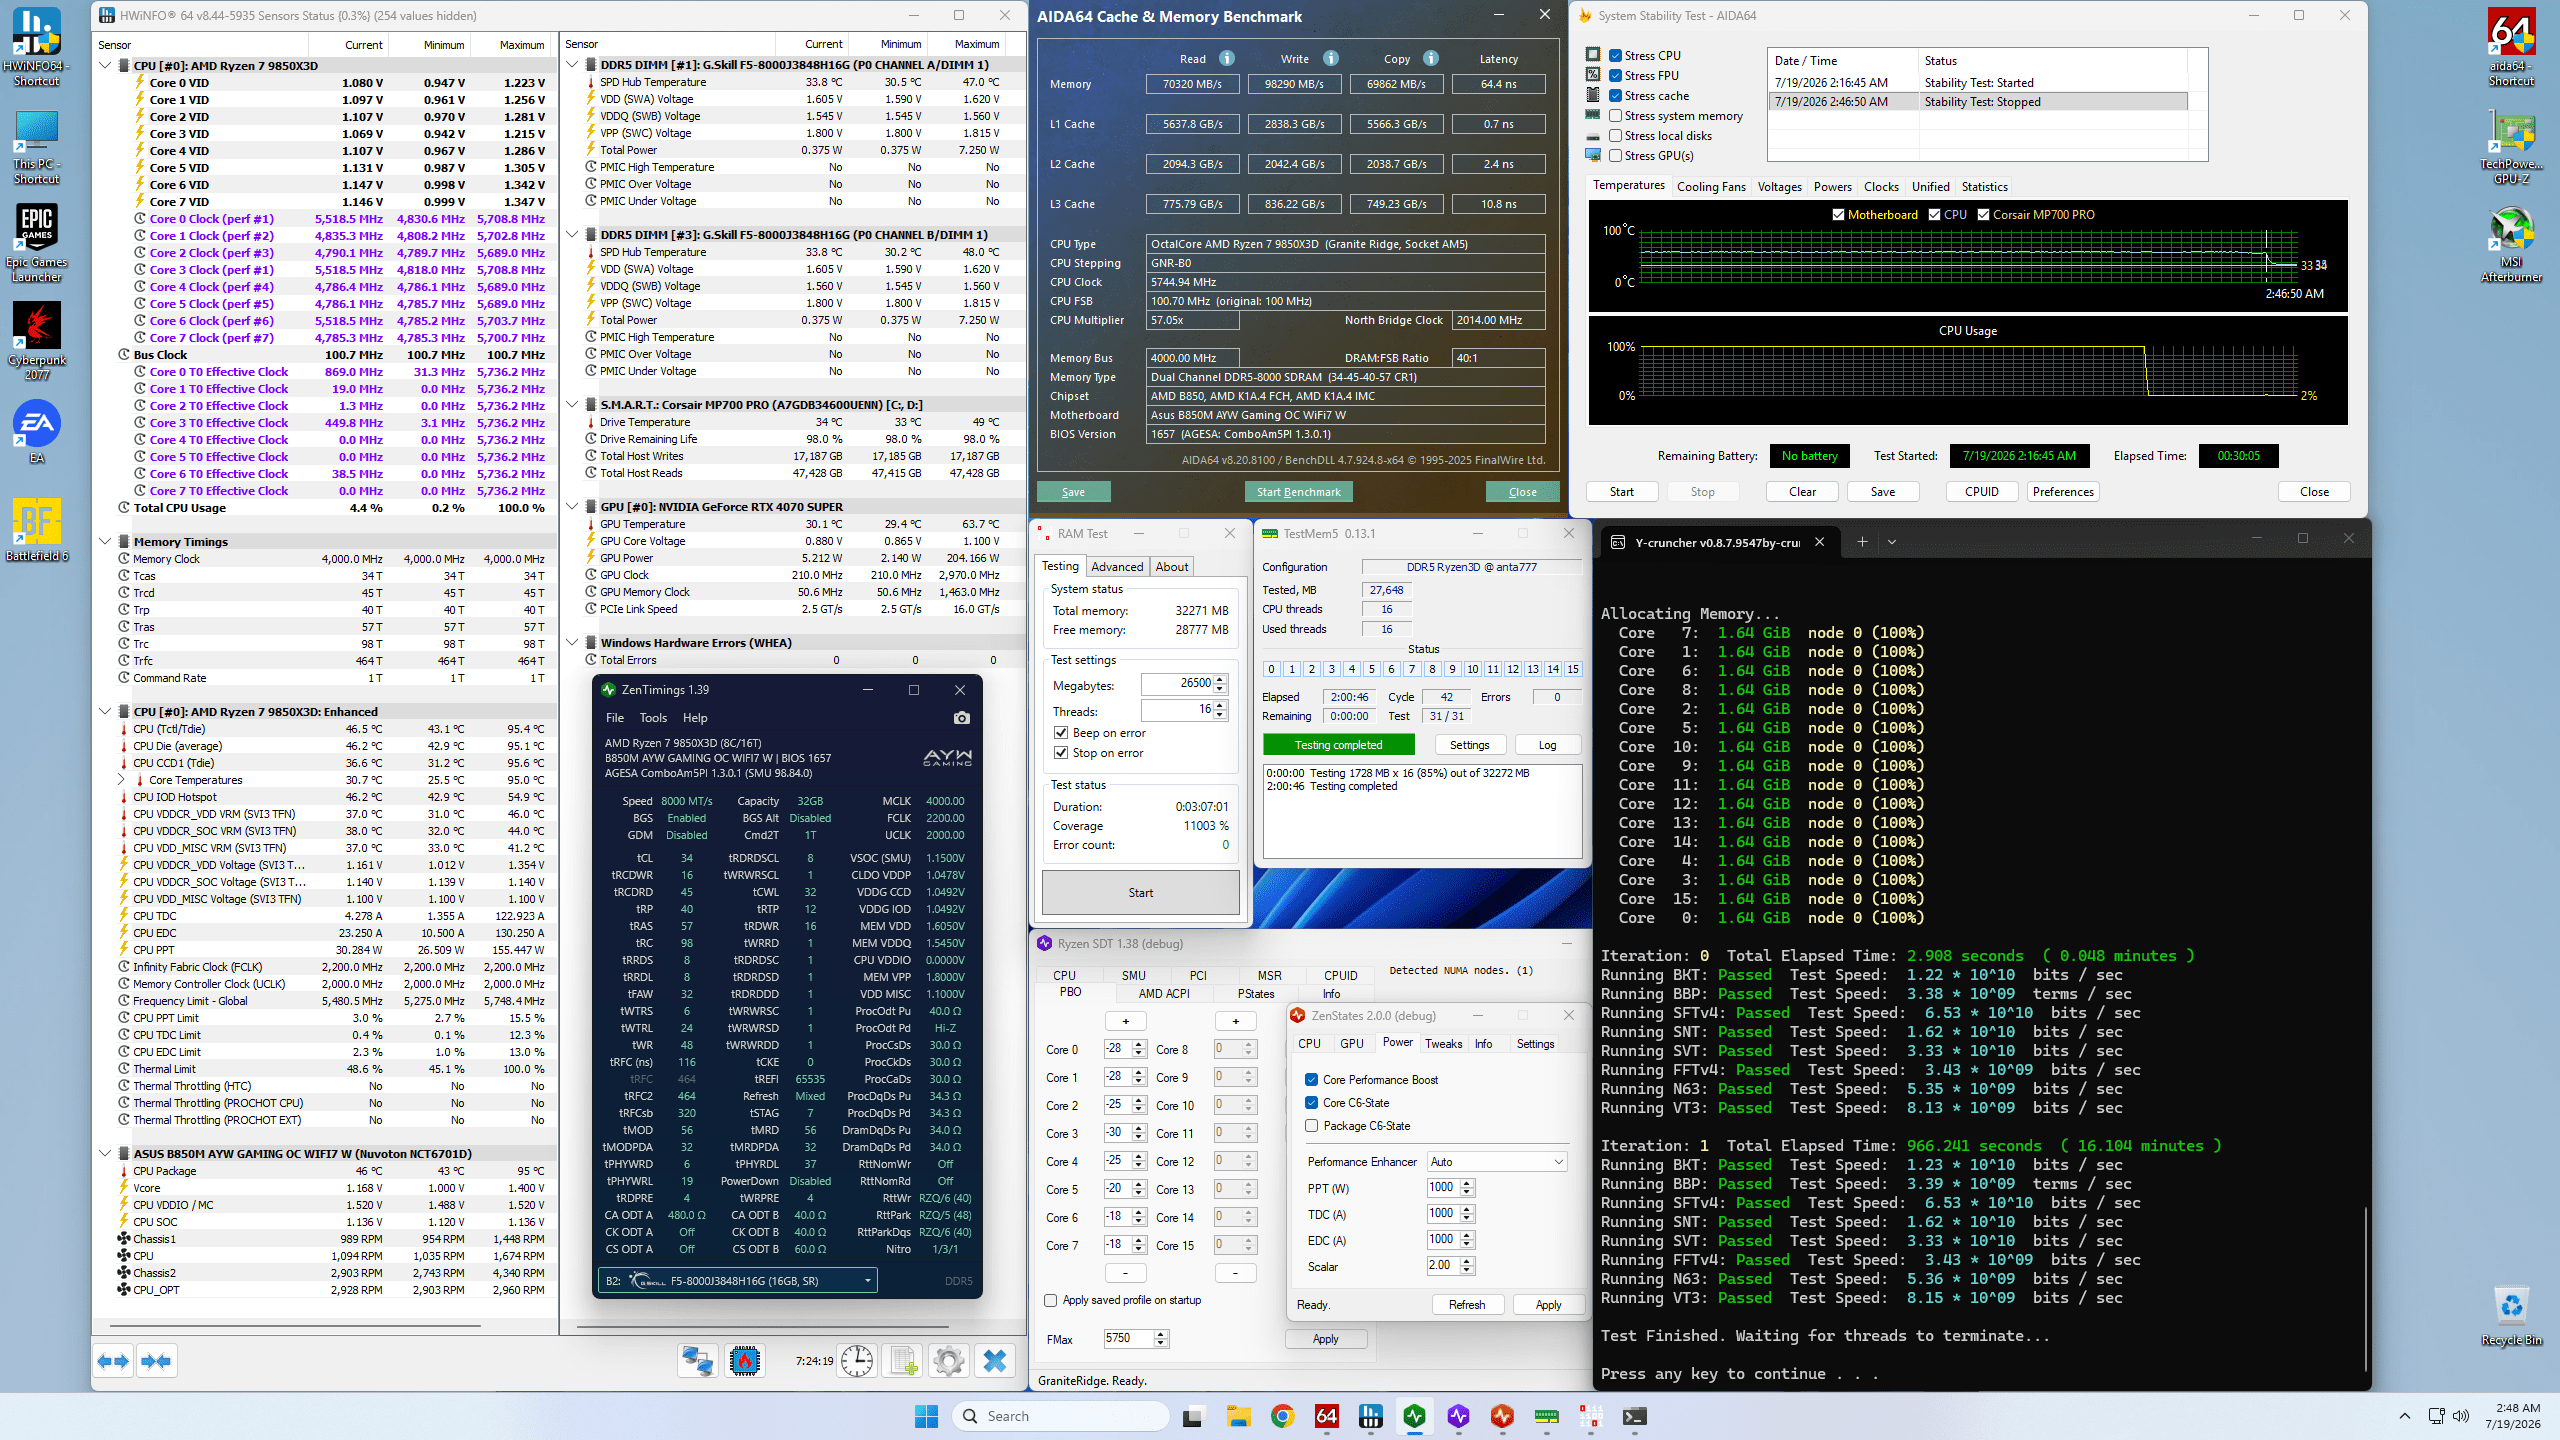Expand the Core Temperatures row in HWiNFO
The height and width of the screenshot is (1440, 2560).
(121, 780)
